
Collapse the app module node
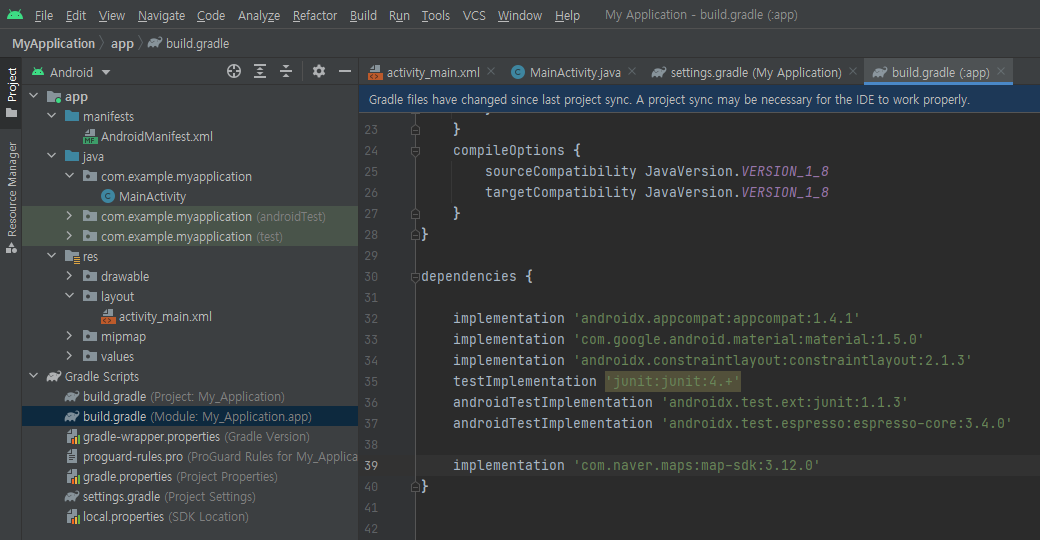[x=34, y=96]
